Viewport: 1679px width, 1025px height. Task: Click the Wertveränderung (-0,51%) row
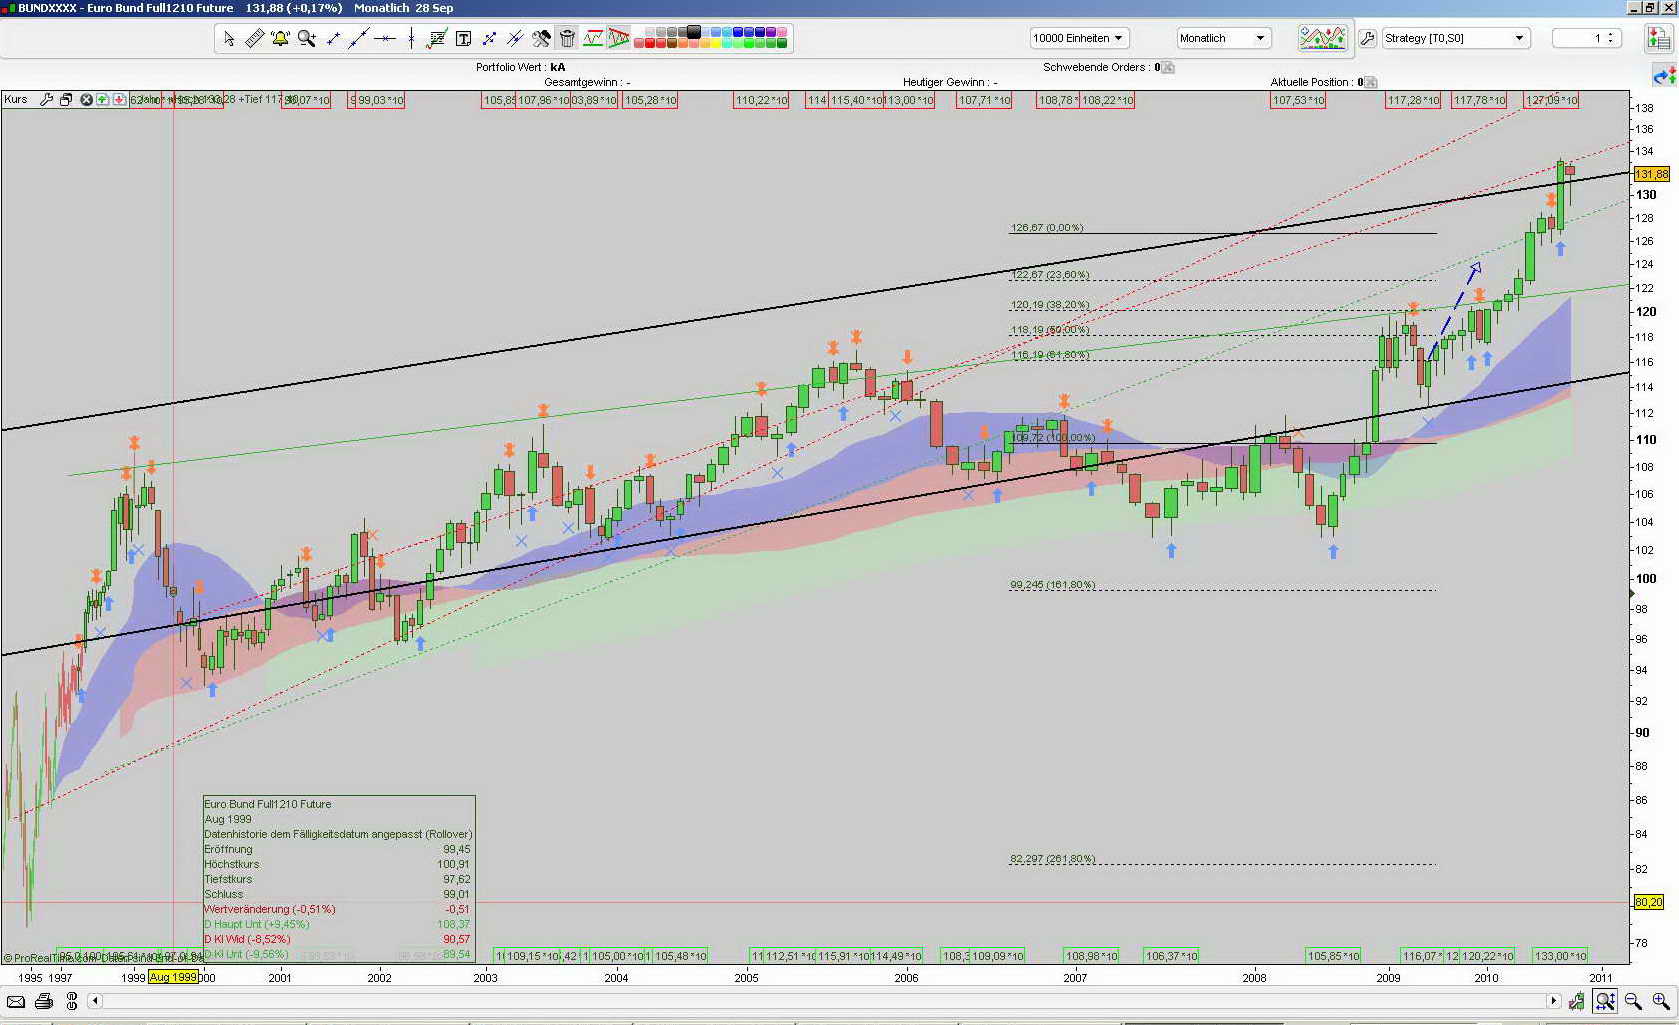[337, 909]
